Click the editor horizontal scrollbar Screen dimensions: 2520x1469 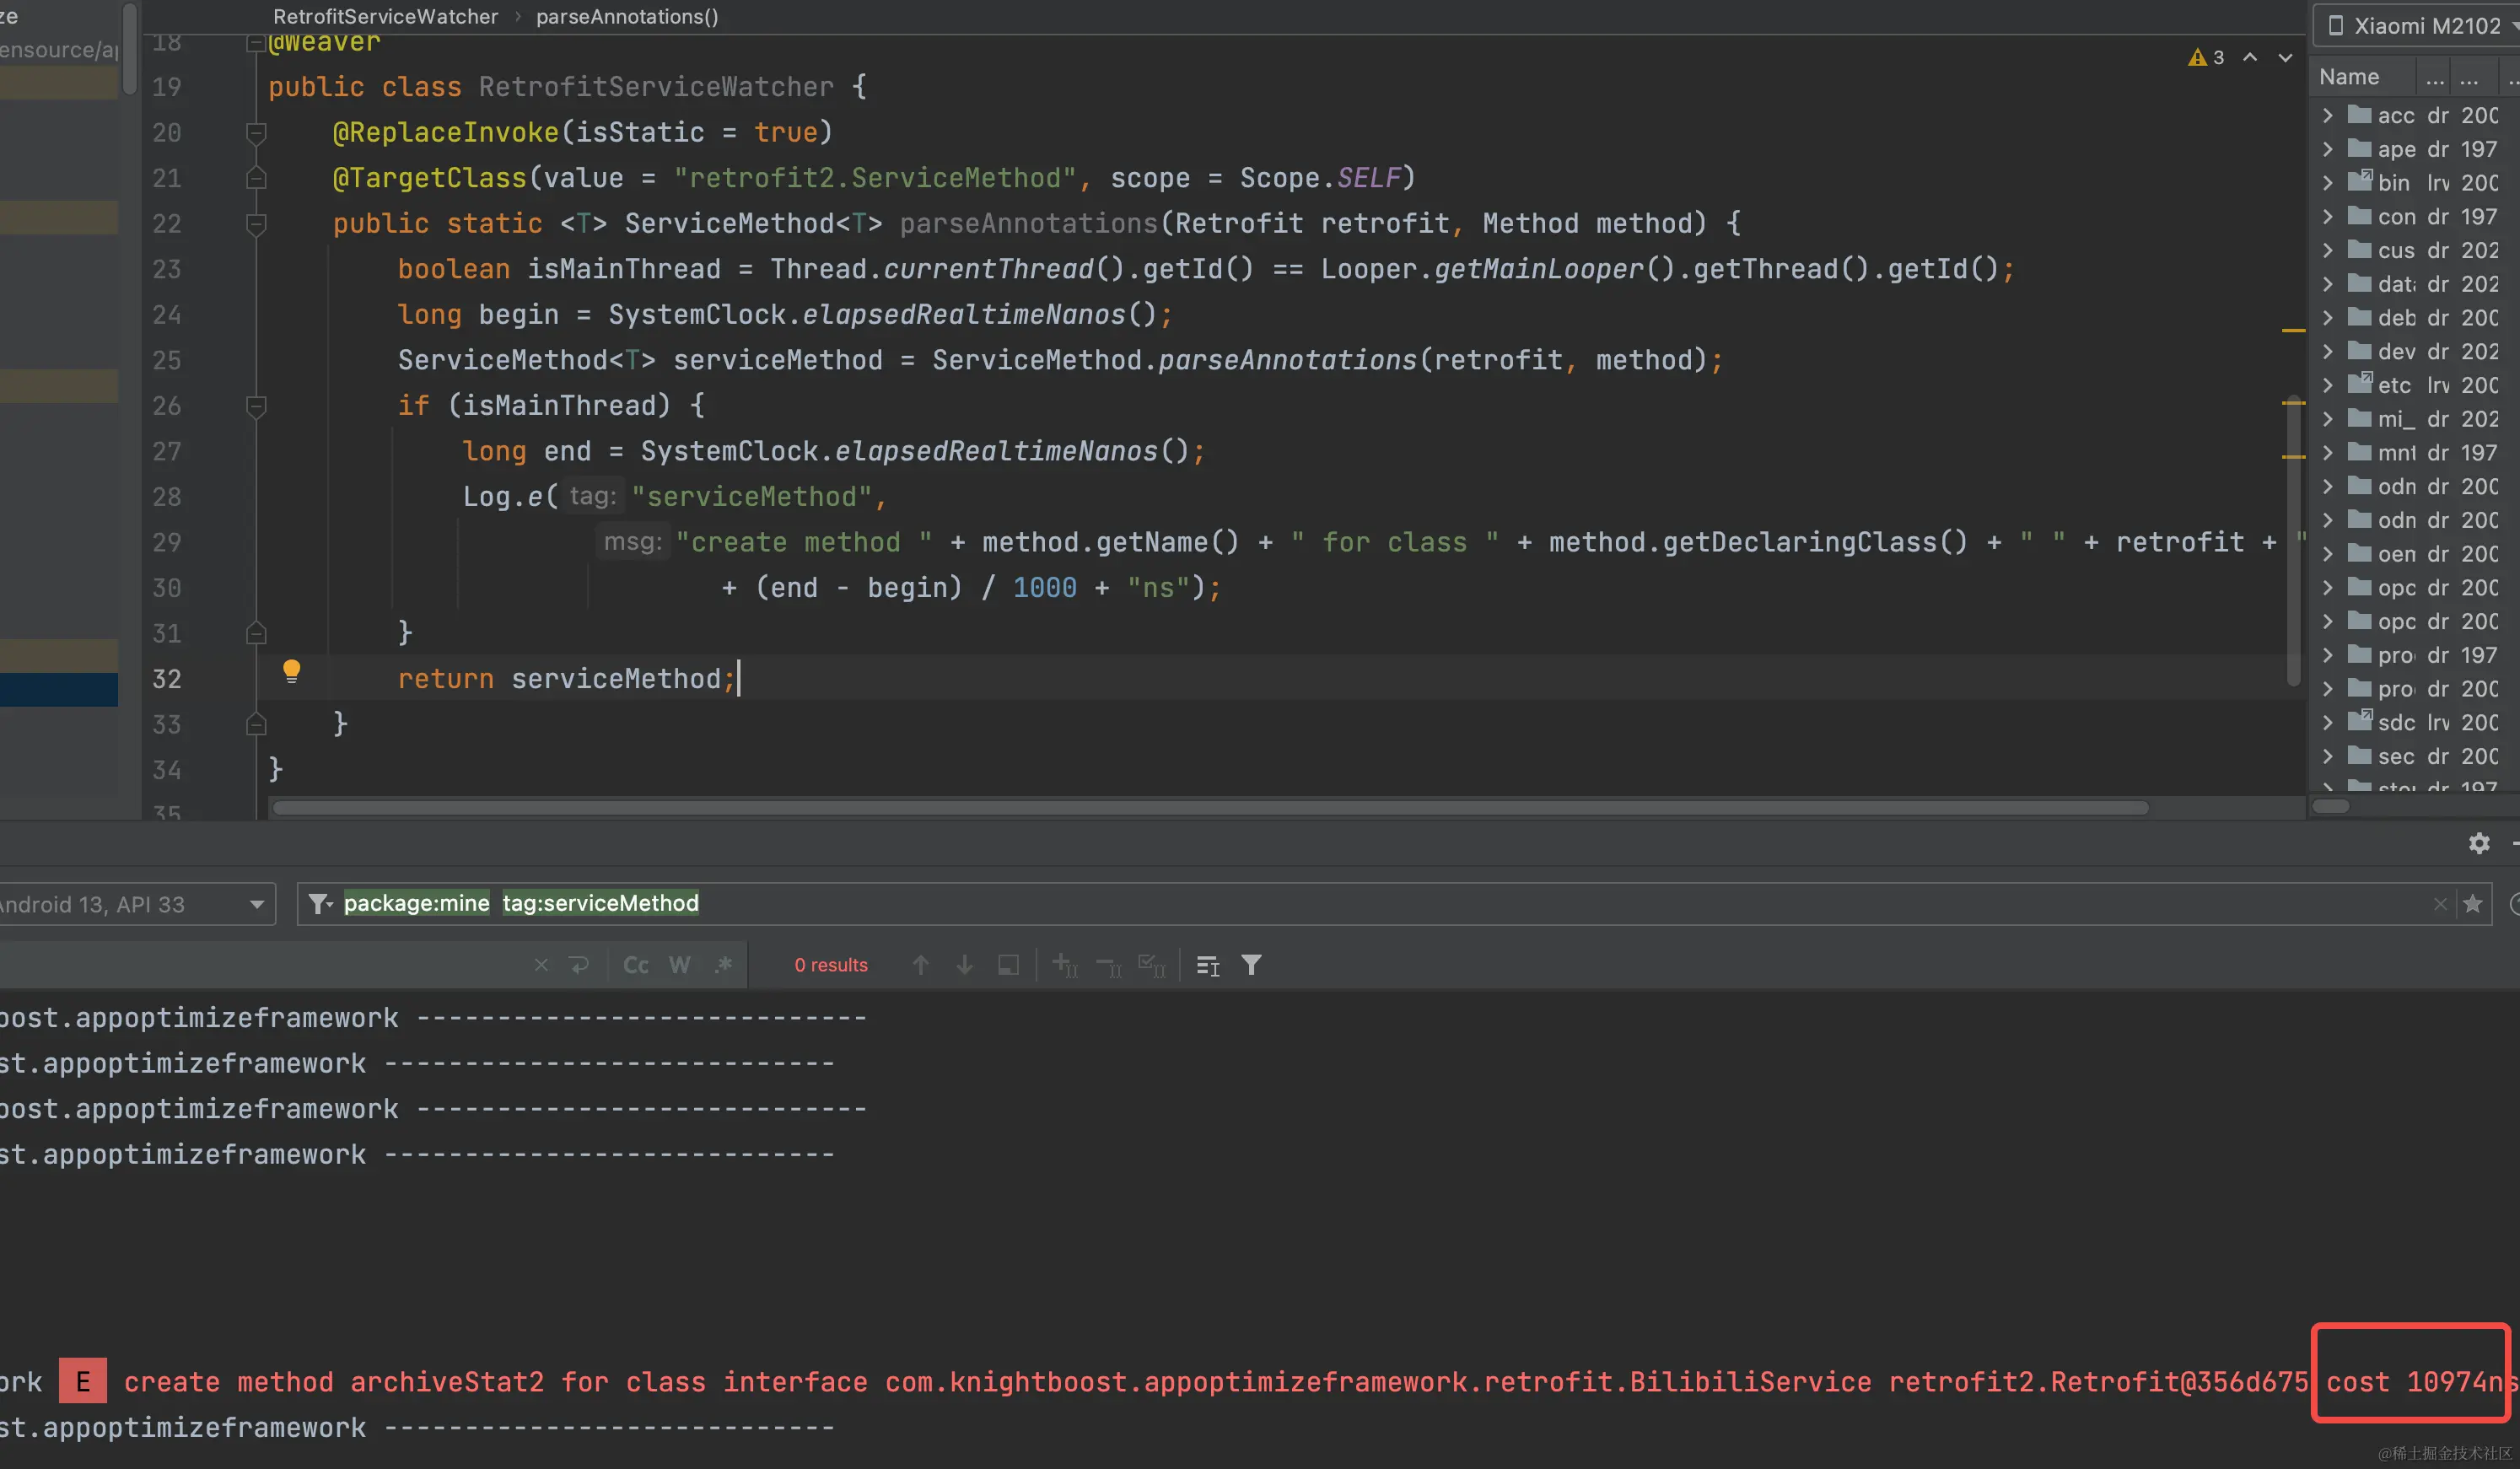[1210, 808]
